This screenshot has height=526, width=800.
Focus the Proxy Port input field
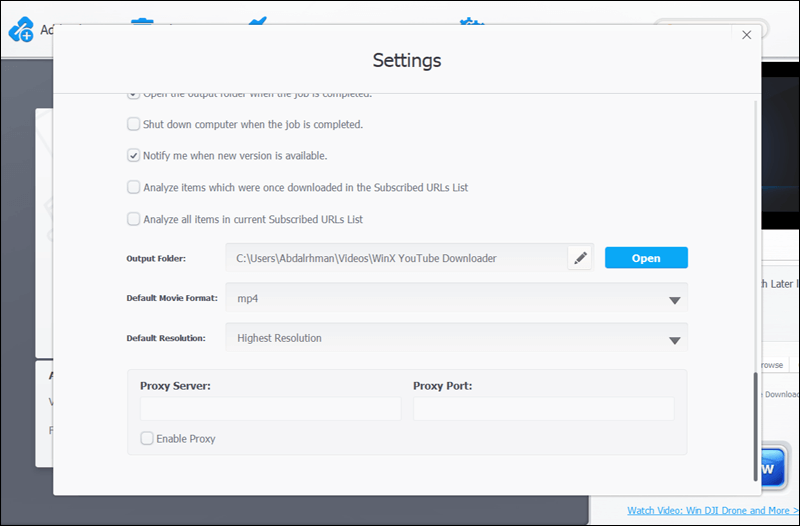click(543, 409)
